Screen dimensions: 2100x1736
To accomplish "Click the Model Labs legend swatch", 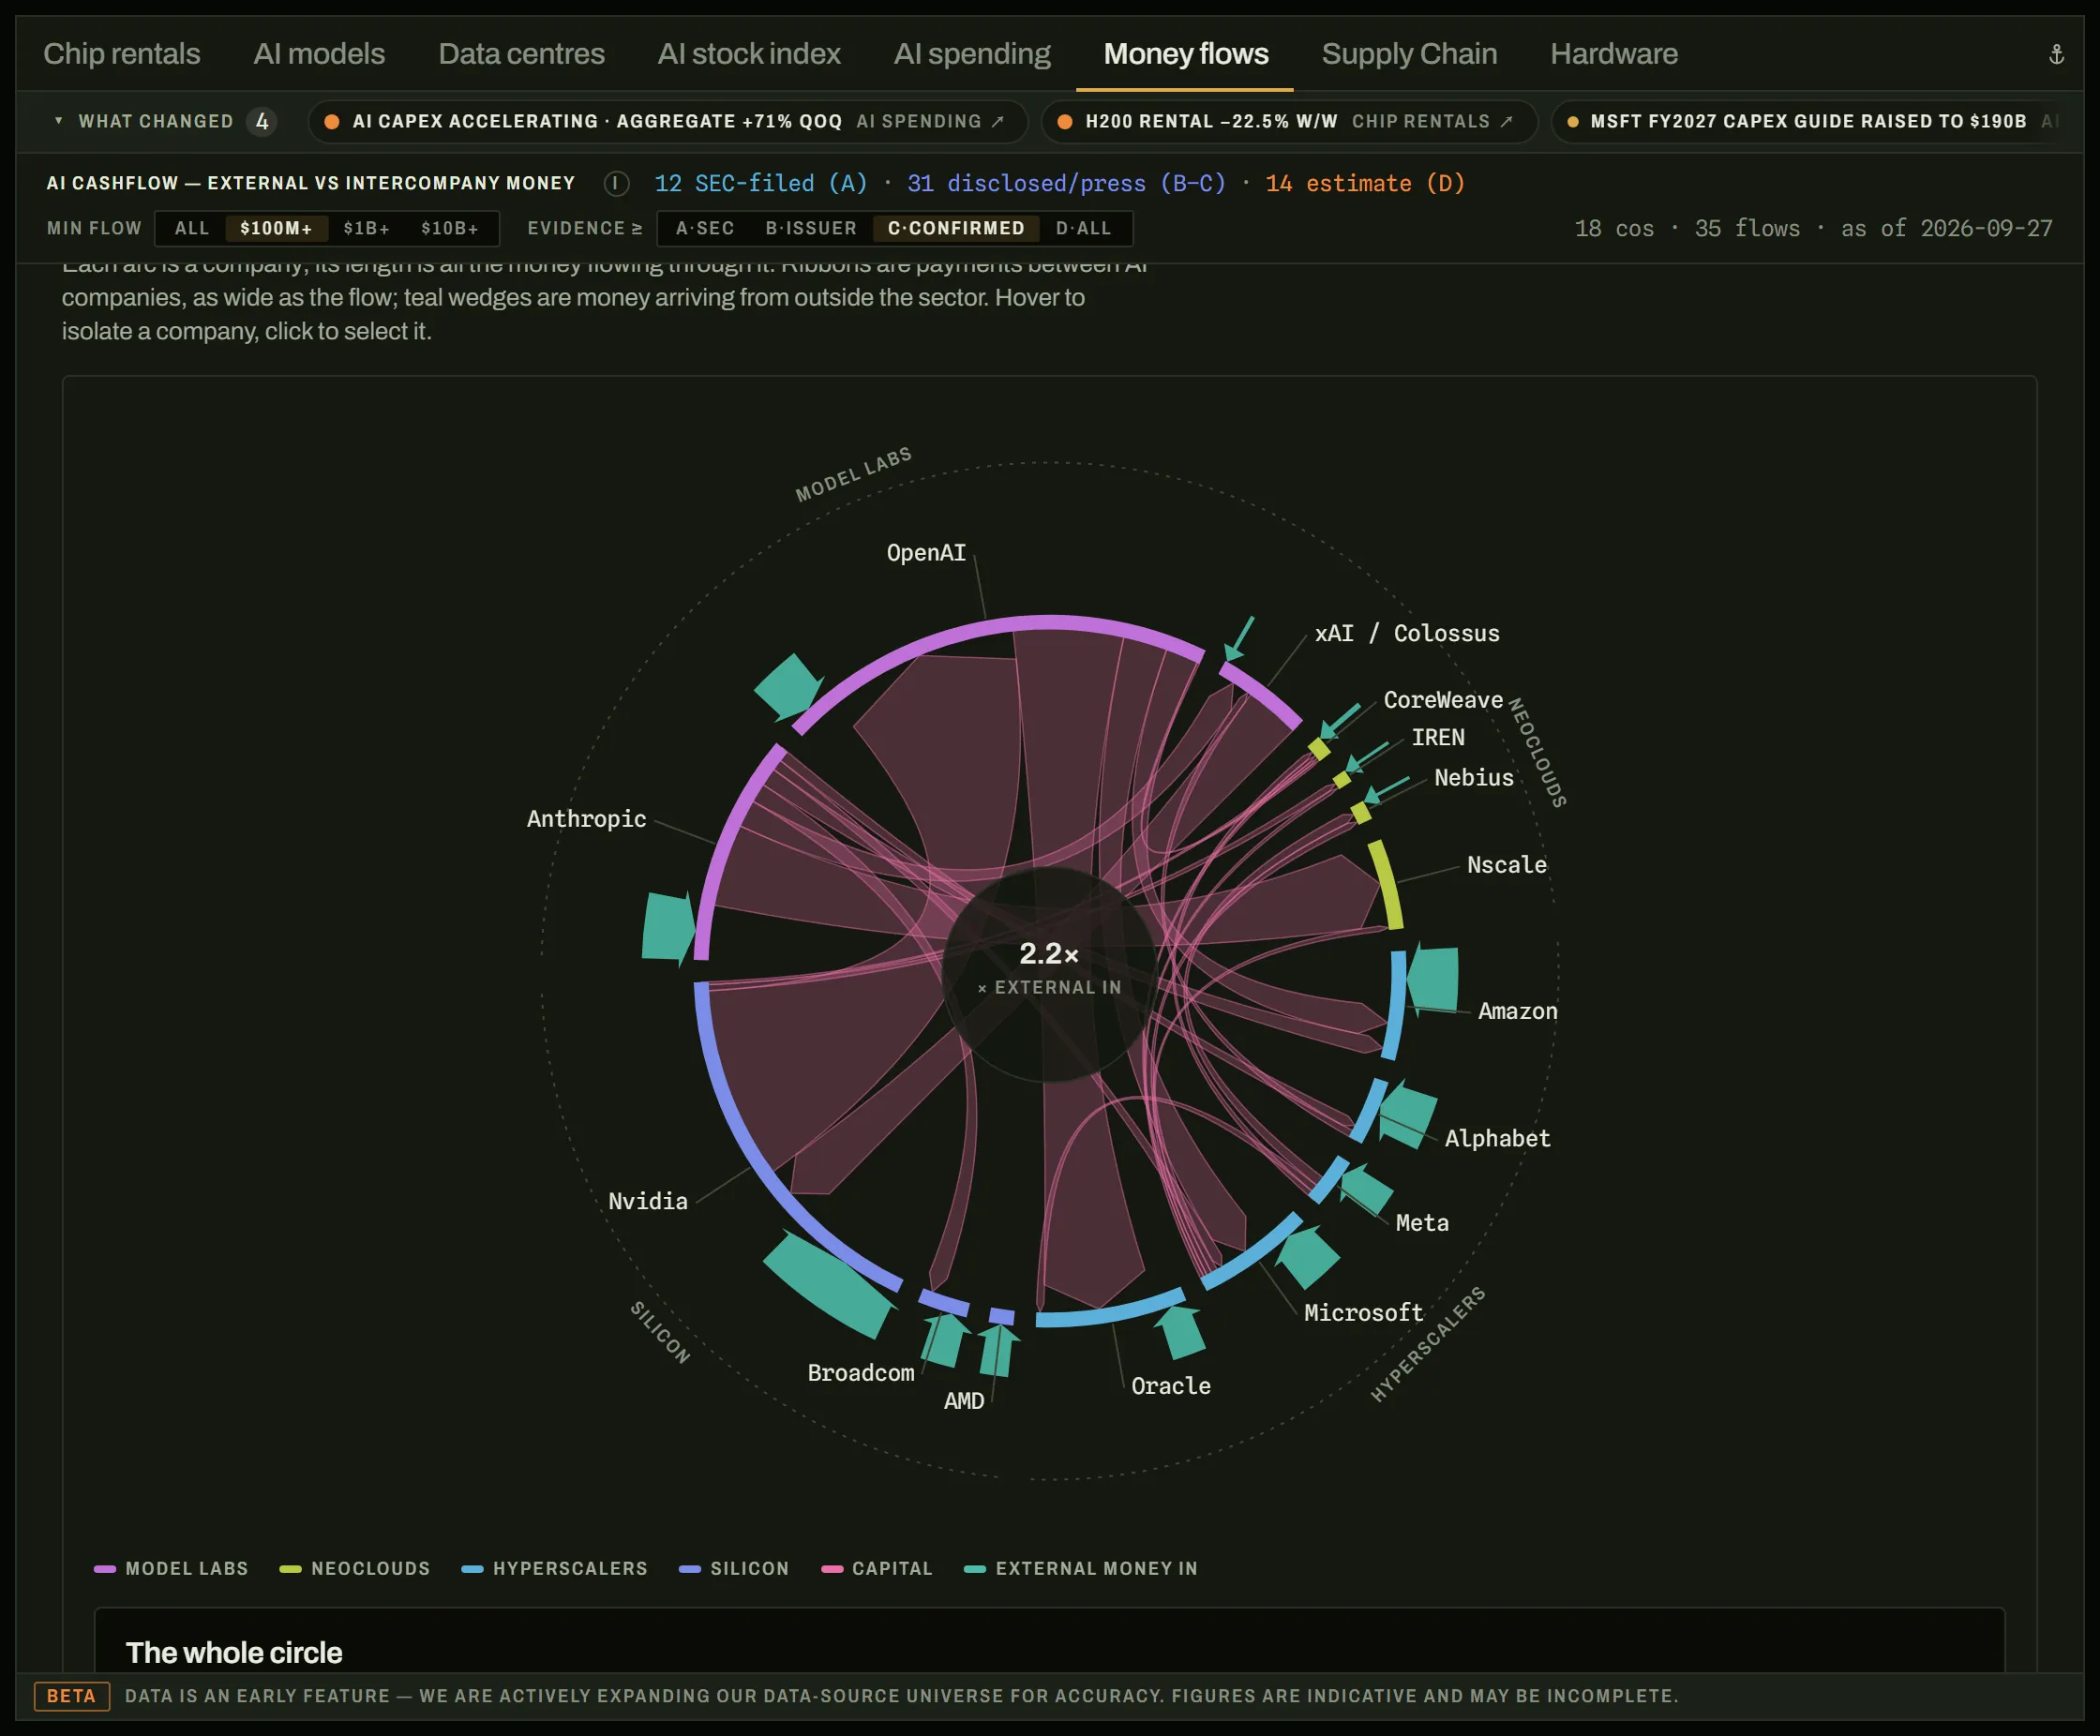I will click(x=105, y=1569).
